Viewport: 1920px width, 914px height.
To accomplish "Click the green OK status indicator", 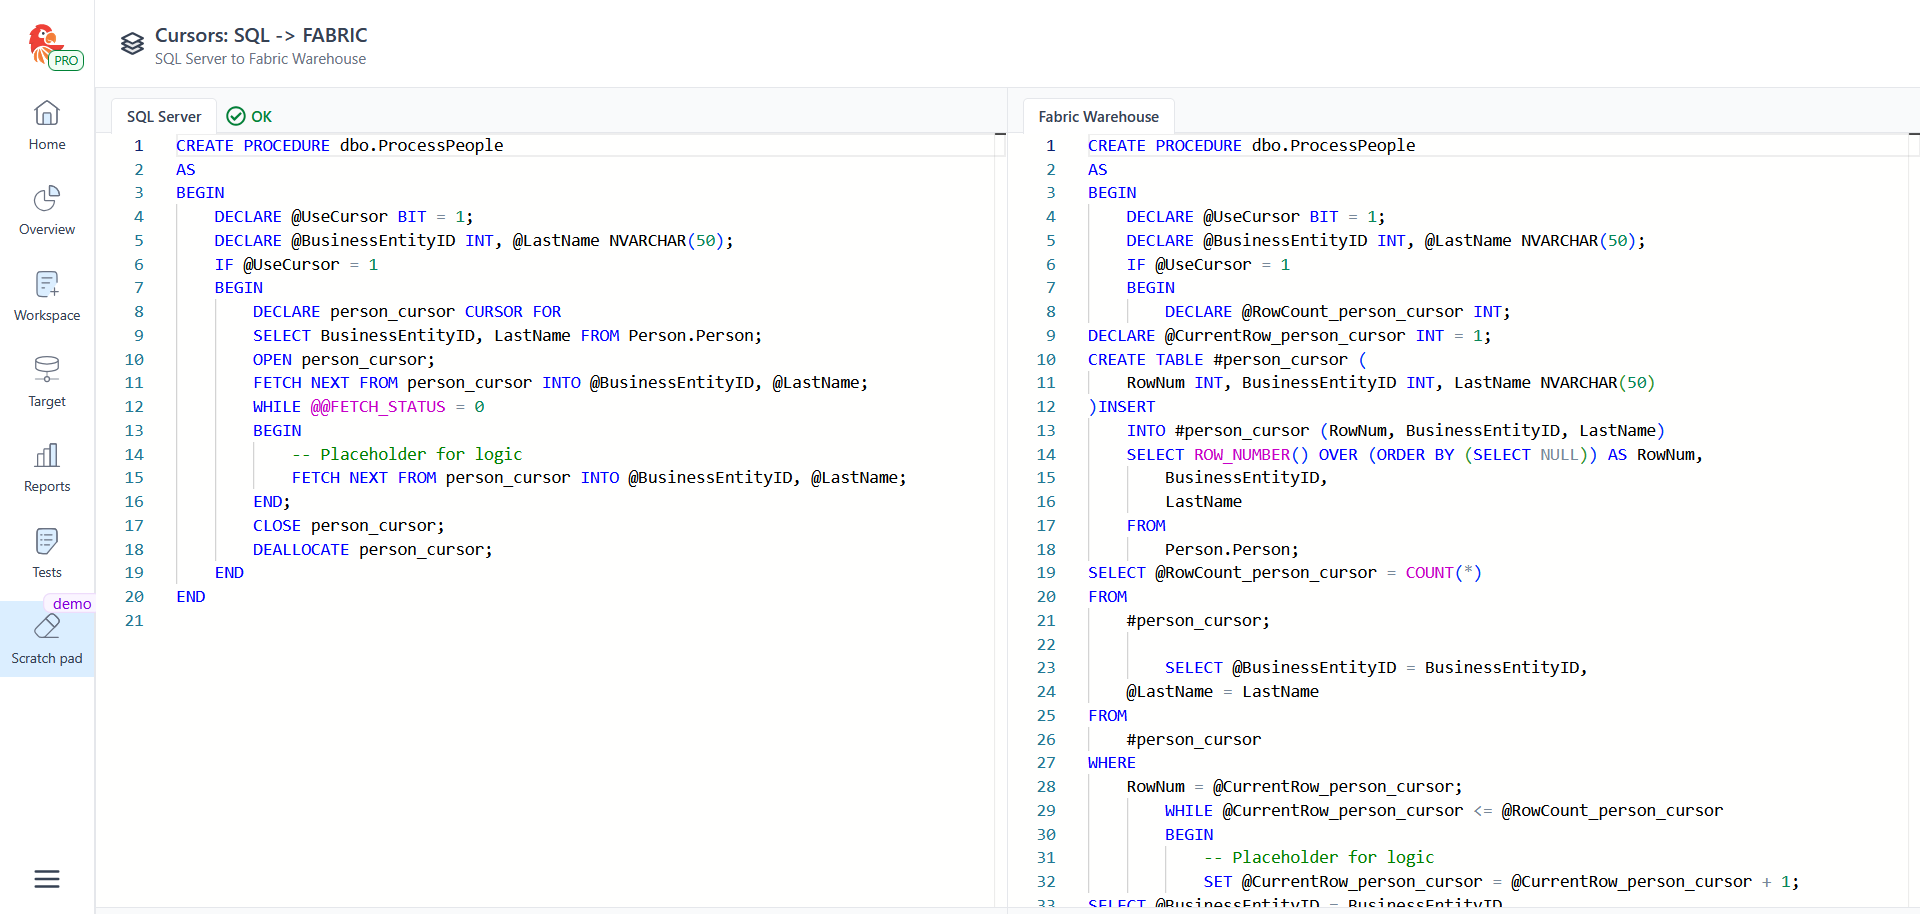I will 250,117.
